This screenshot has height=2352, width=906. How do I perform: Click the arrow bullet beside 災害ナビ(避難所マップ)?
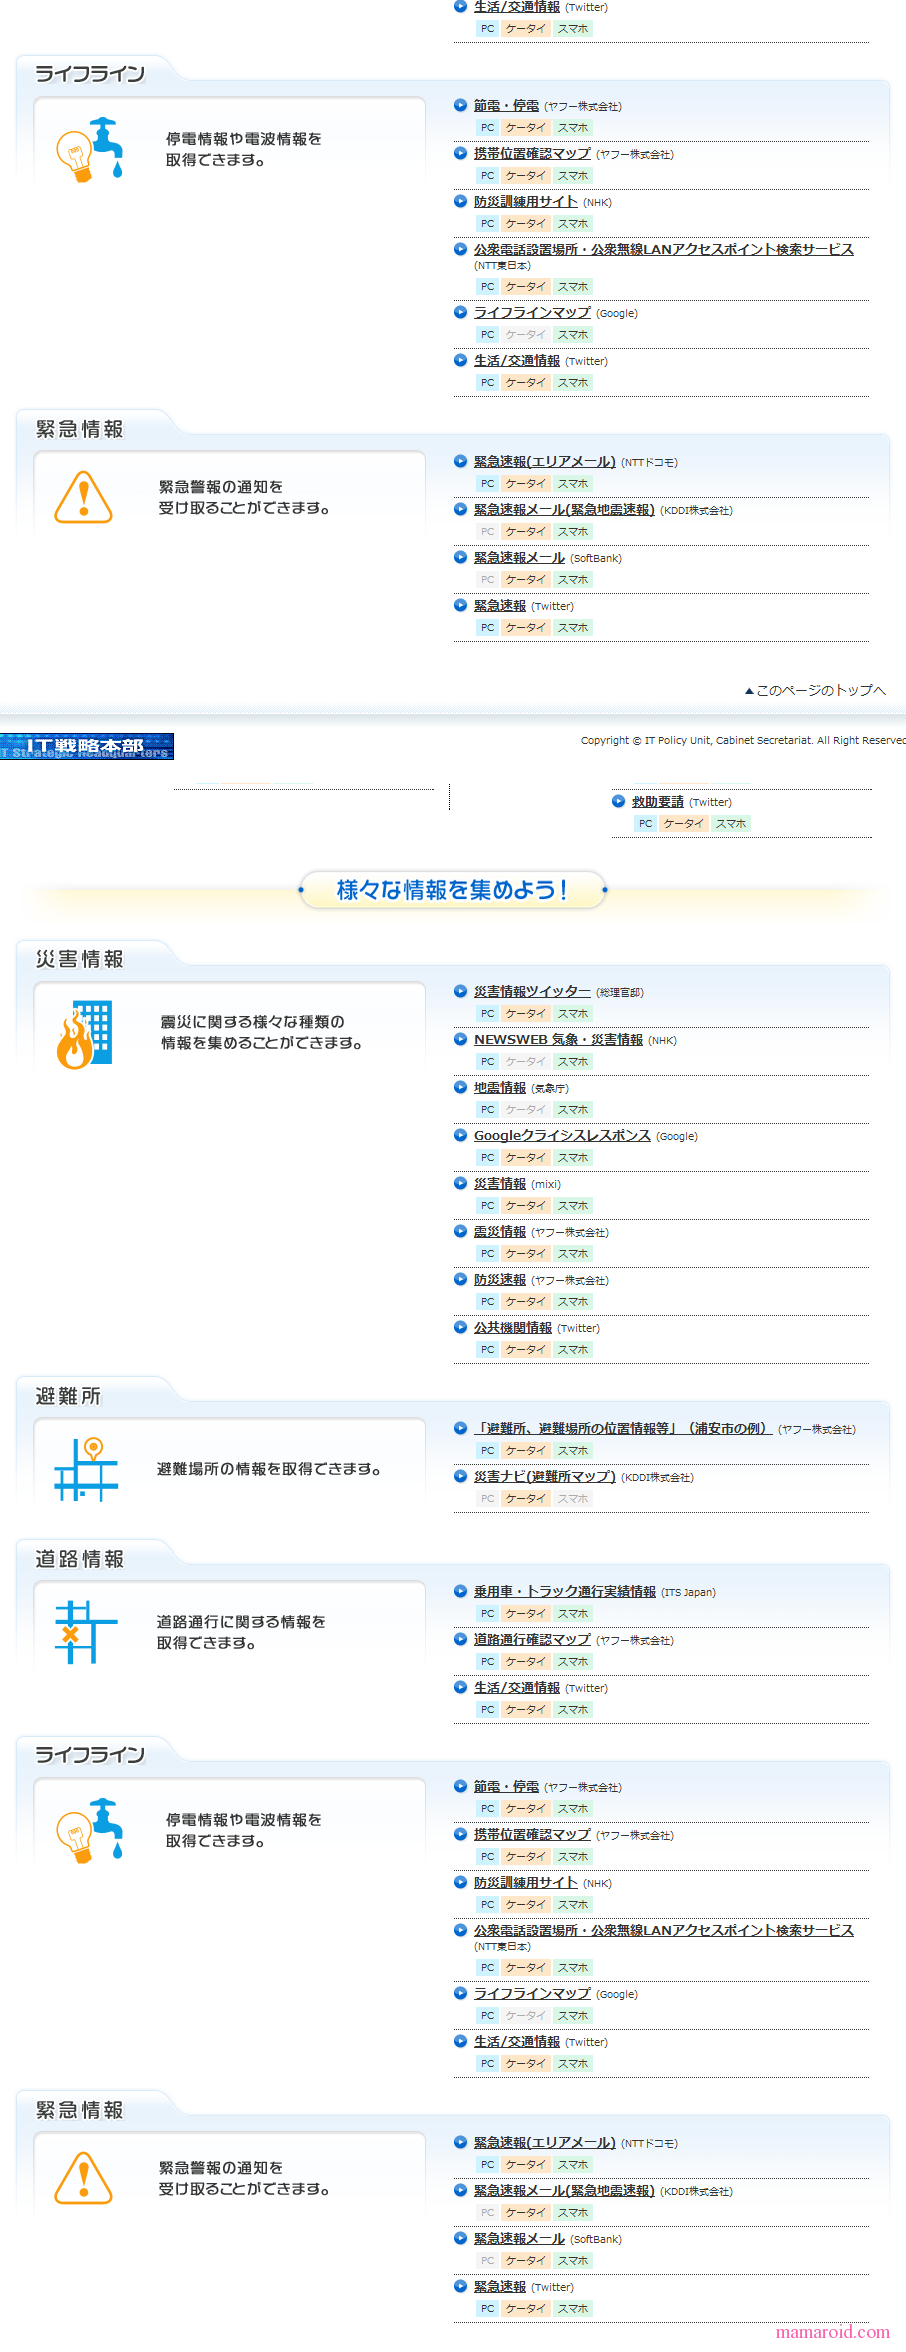tap(461, 1476)
